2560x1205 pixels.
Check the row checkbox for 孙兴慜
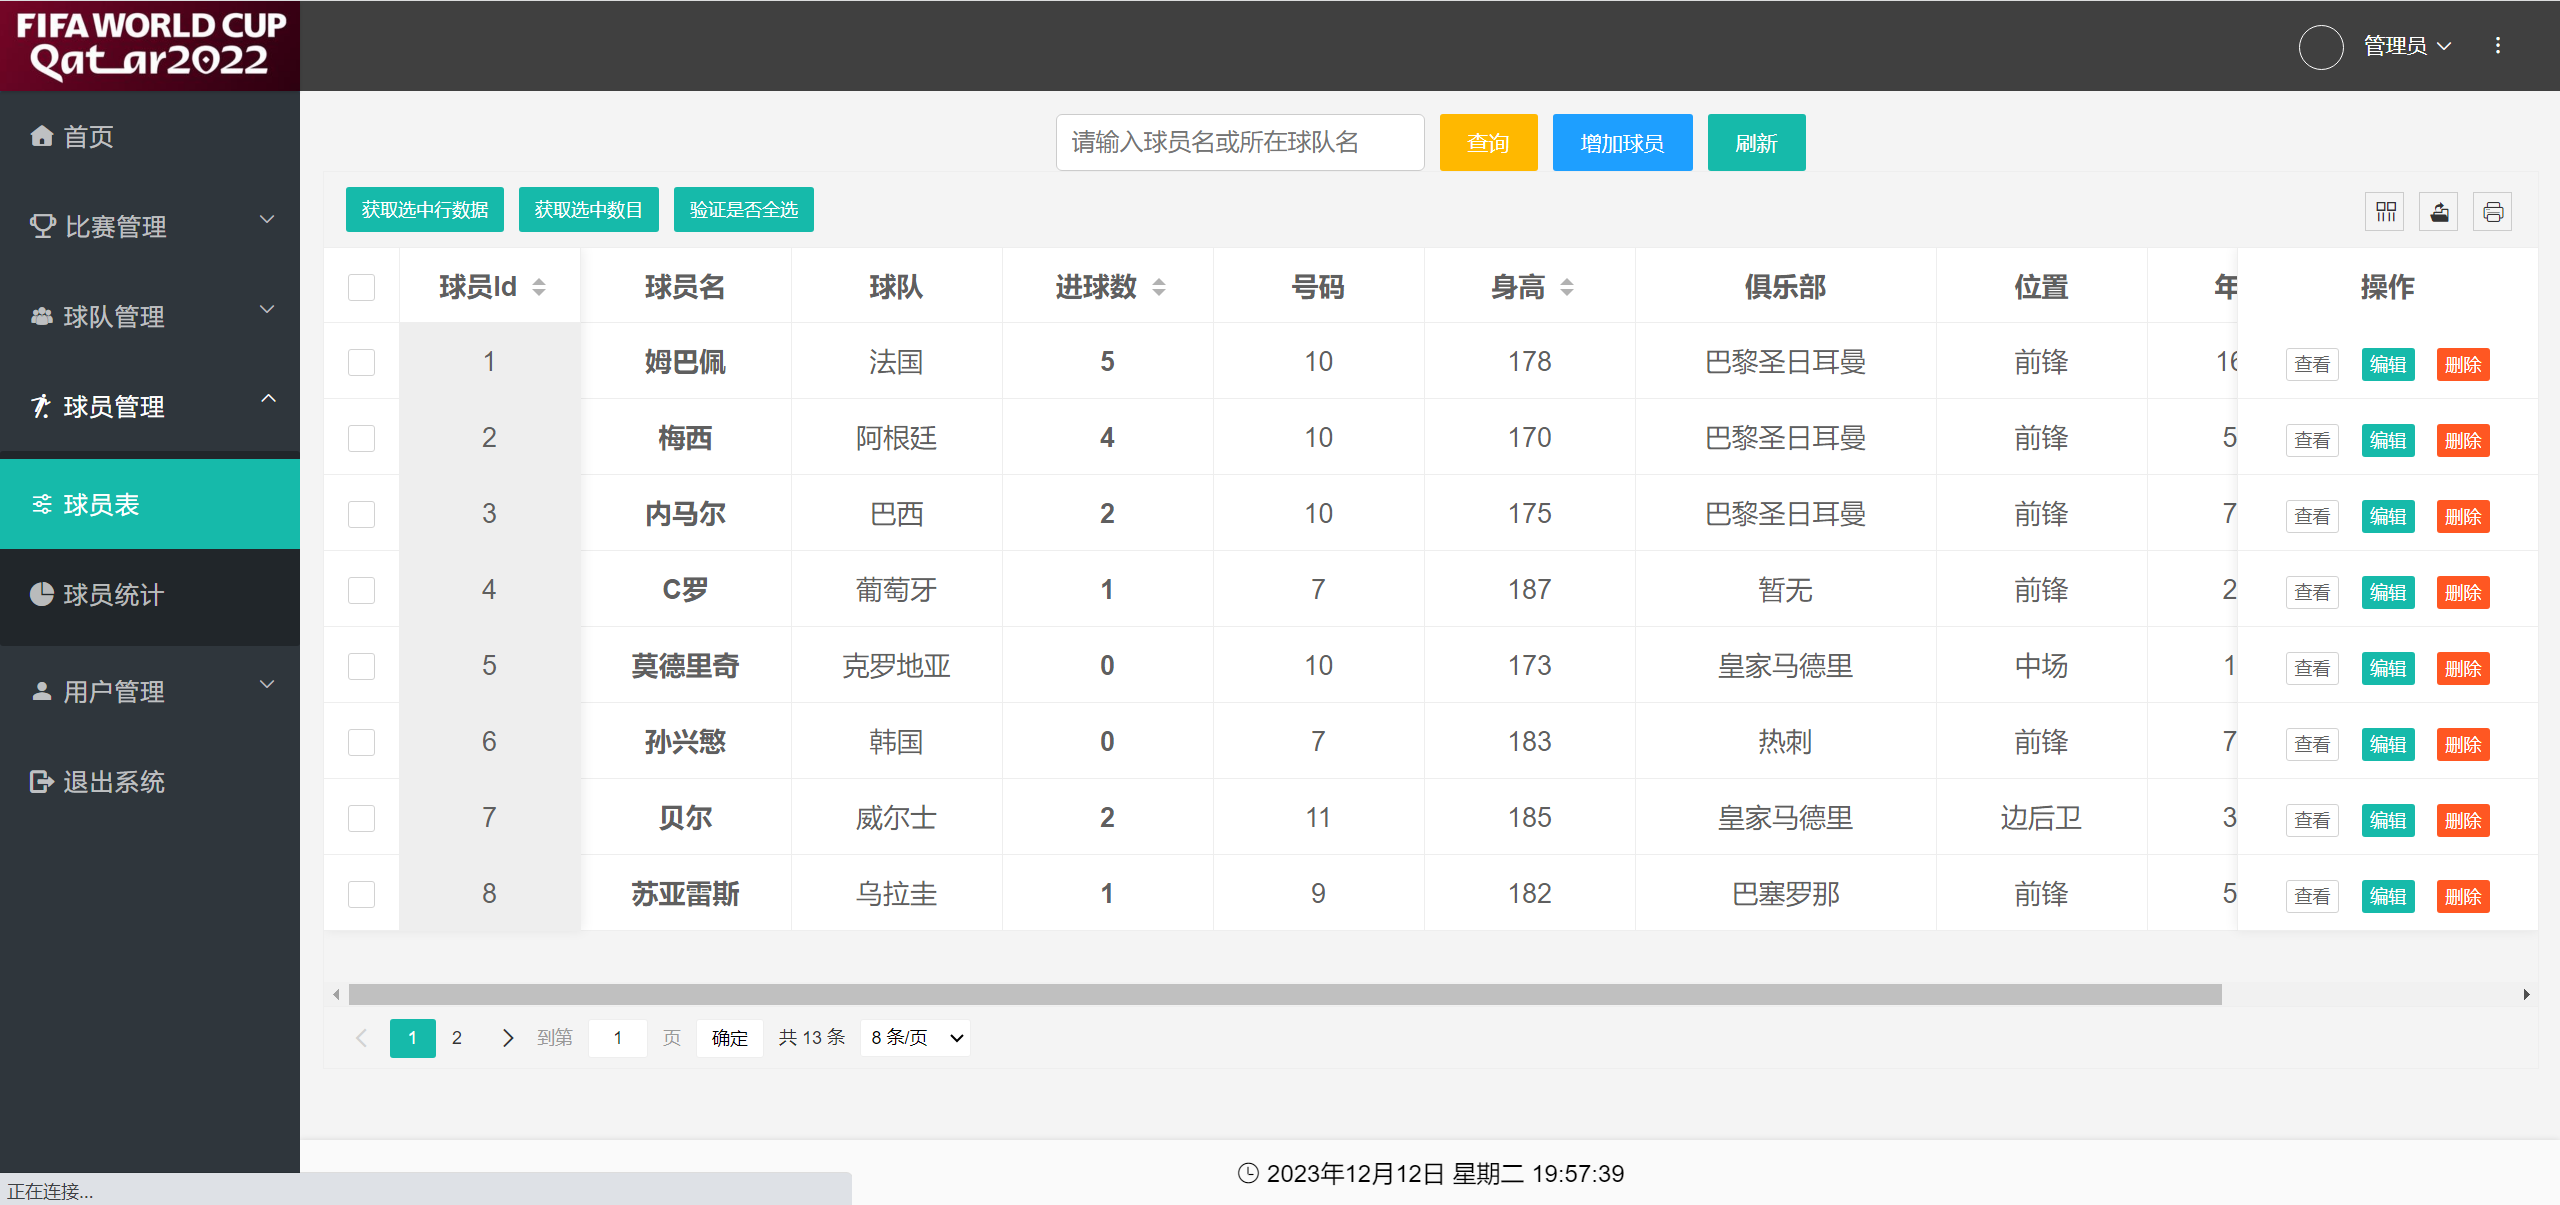[x=361, y=742]
